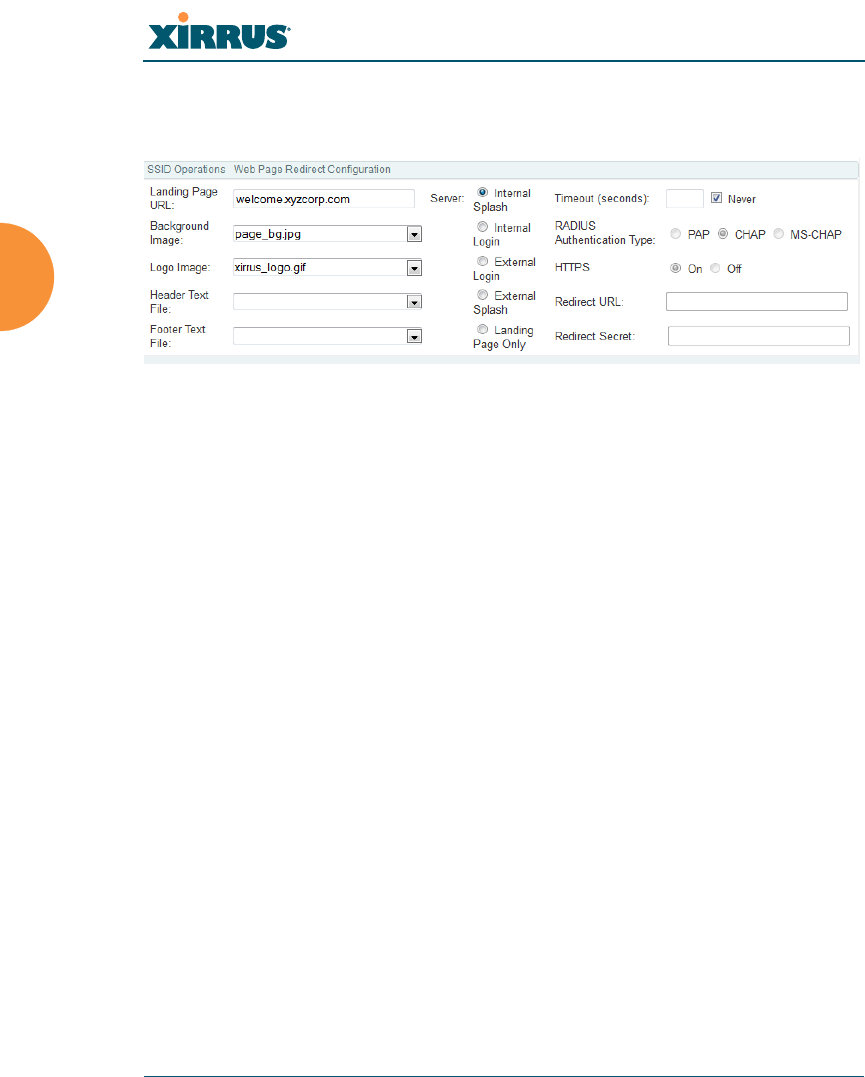The width and height of the screenshot is (865, 1077).
Task: Select the External Splash server option
Action: coord(483,295)
